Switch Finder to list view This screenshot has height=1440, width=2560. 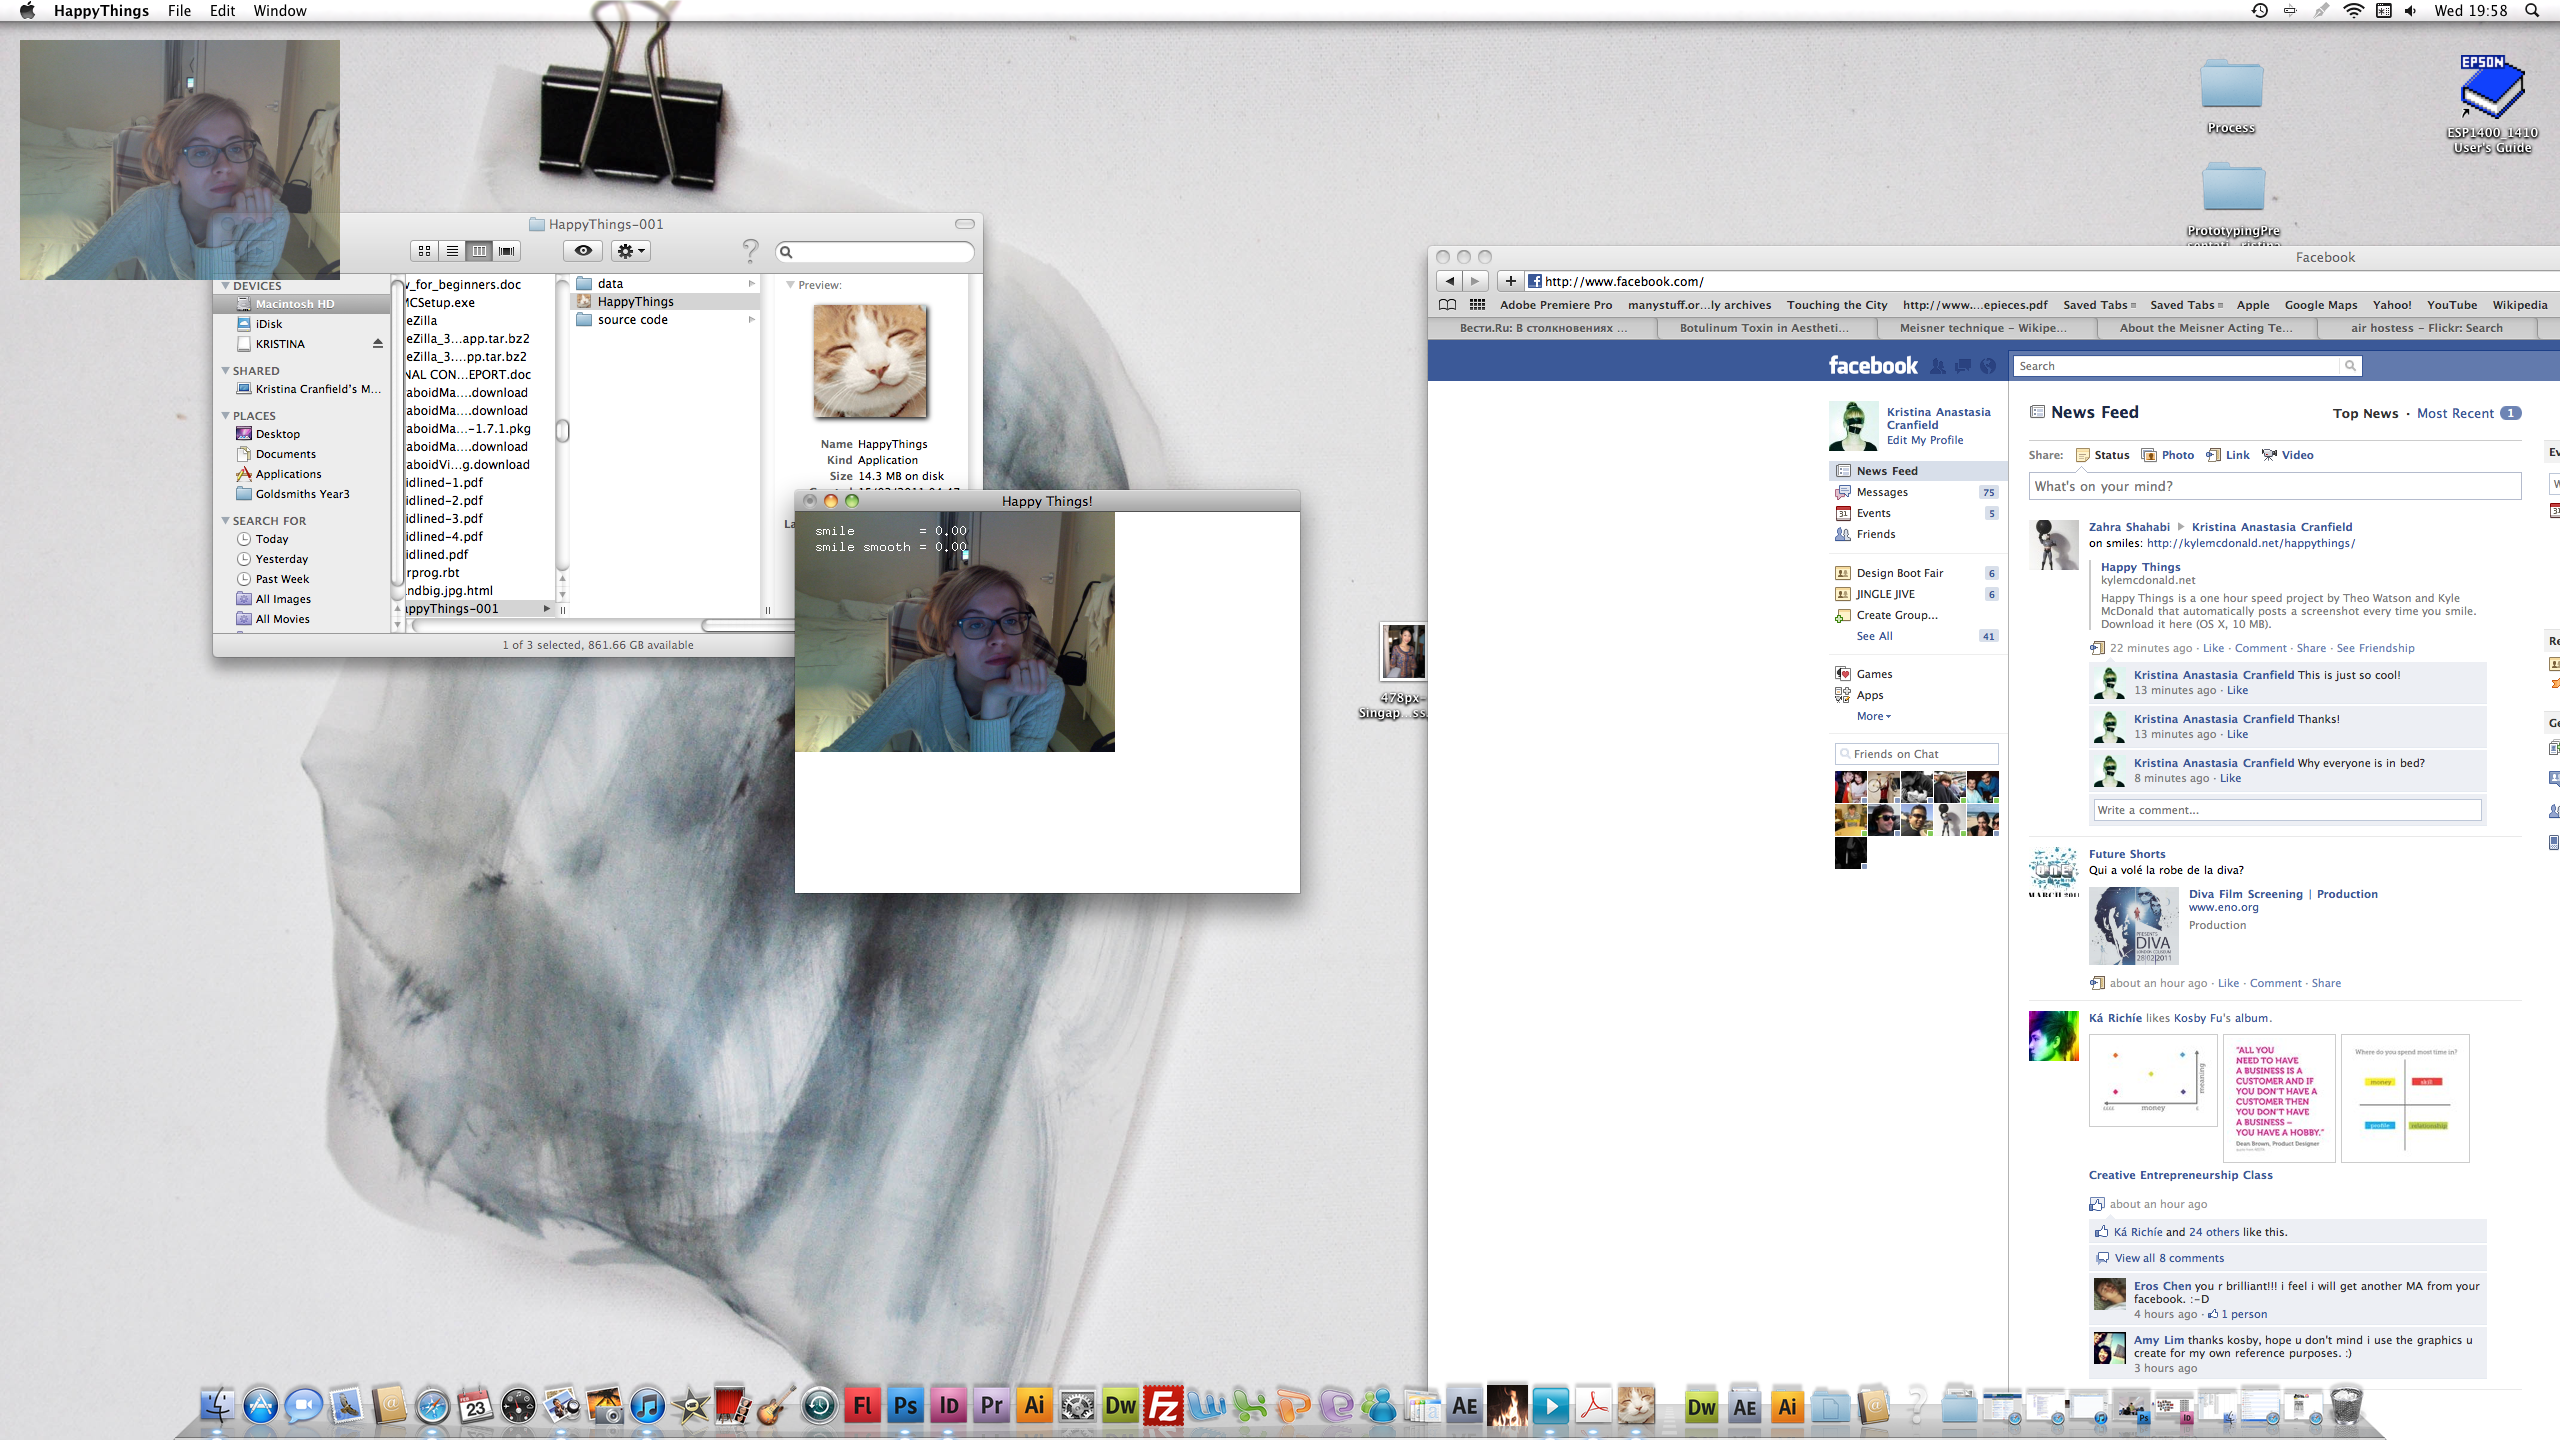tap(452, 251)
